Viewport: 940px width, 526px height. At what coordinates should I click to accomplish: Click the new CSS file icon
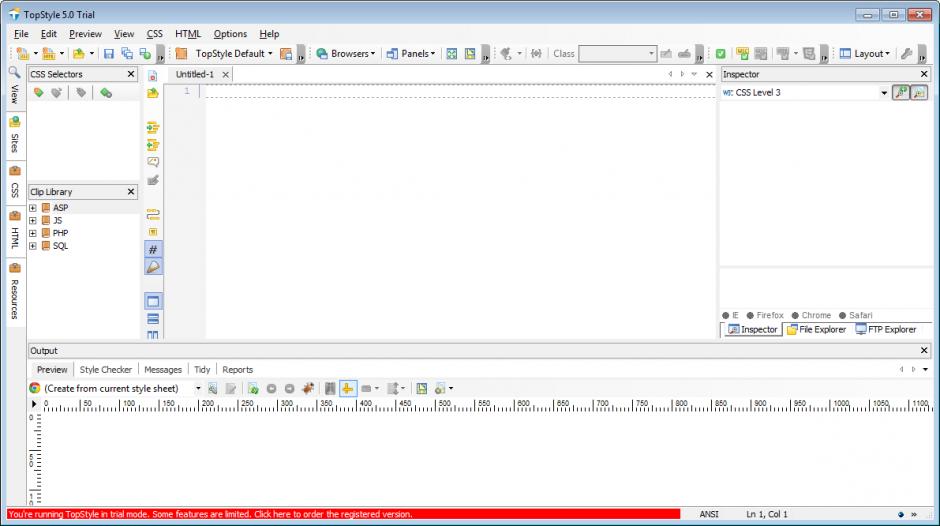[22, 54]
